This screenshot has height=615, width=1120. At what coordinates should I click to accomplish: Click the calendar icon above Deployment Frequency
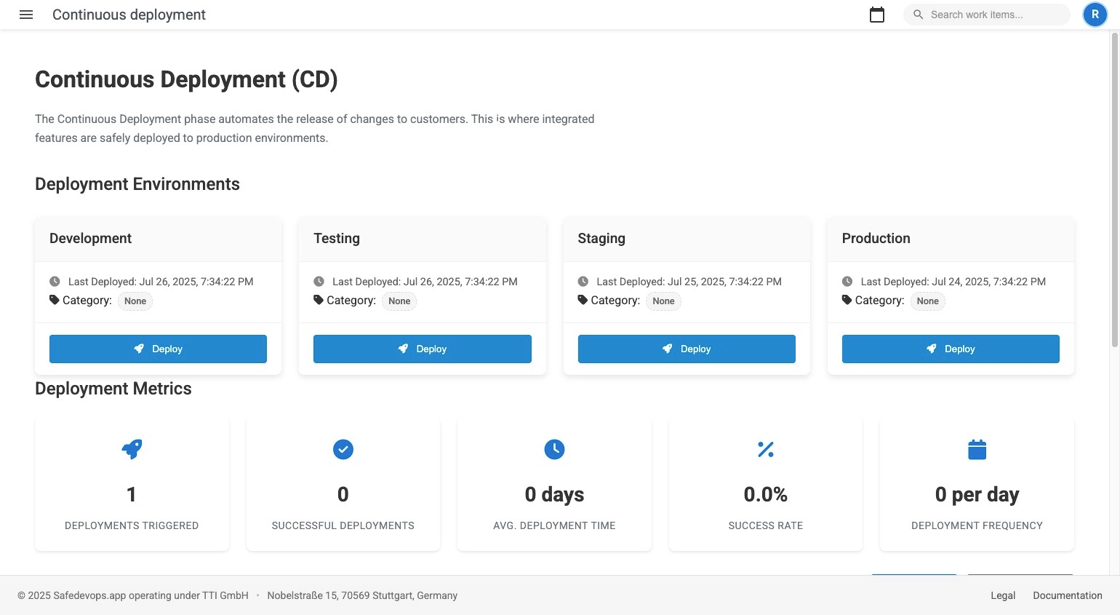[976, 449]
